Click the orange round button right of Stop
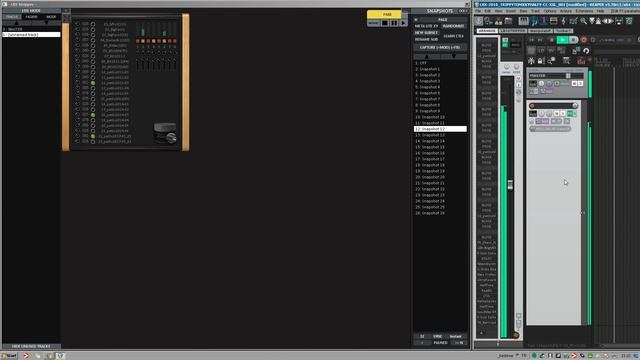The width and height of the screenshot is (640, 360). (584, 40)
